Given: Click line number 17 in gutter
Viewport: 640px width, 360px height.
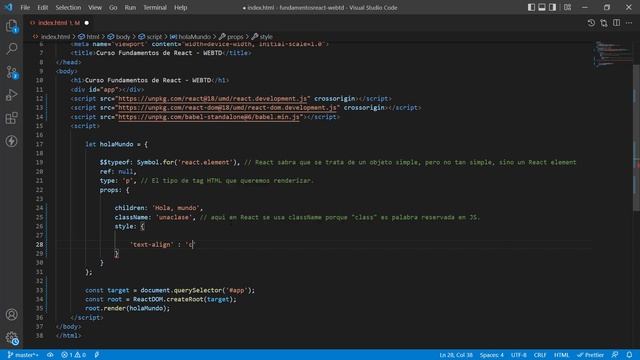Looking at the screenshot, I should coord(39,144).
